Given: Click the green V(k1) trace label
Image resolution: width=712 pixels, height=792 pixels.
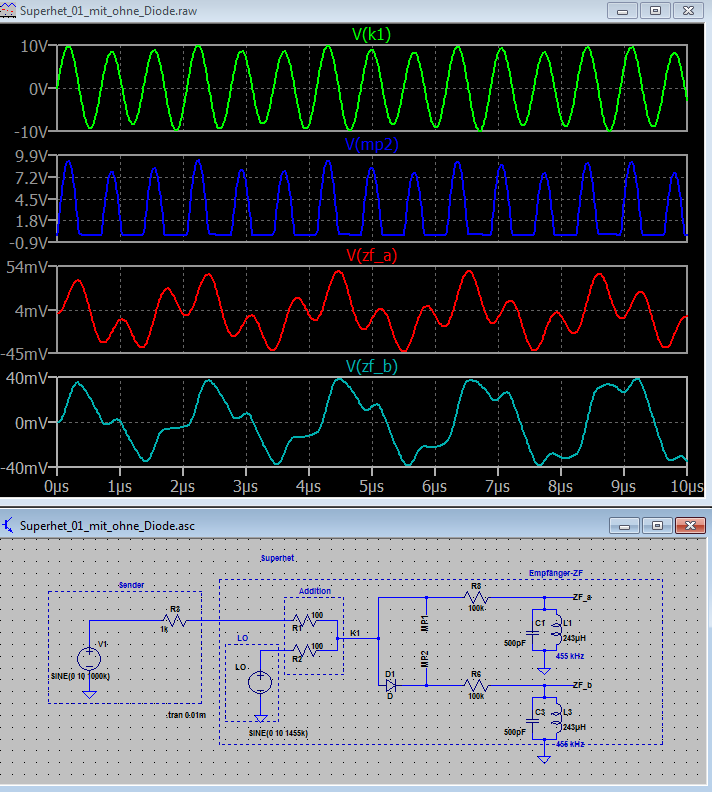Looking at the screenshot, I should coord(372,33).
